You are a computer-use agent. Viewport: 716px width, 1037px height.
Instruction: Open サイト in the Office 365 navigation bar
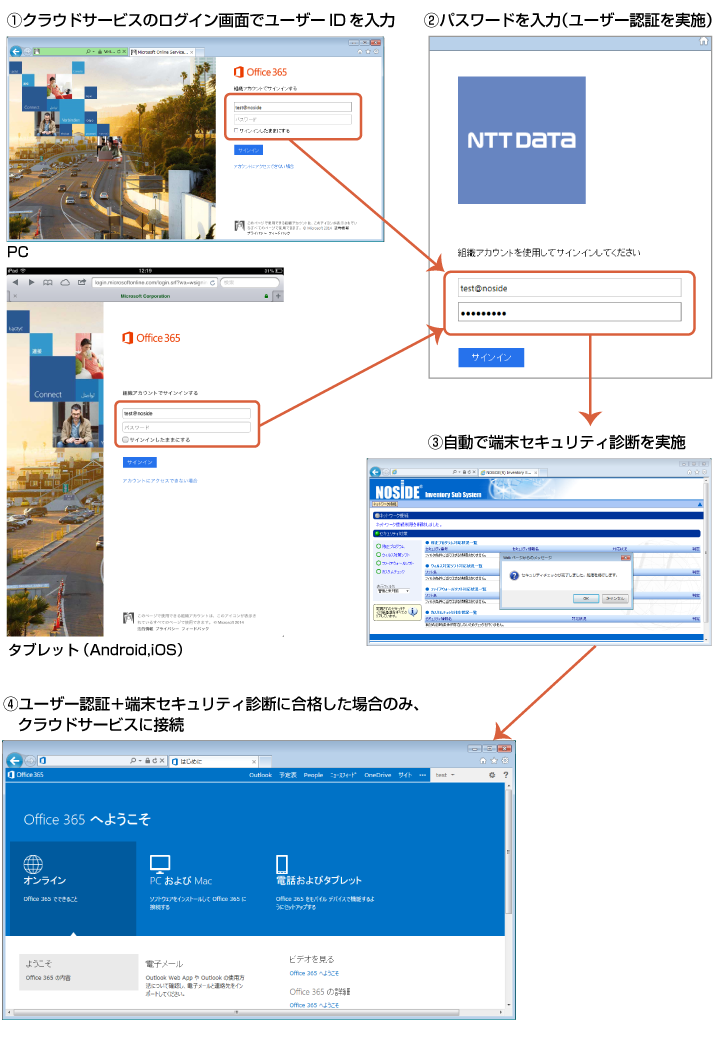(x=405, y=774)
